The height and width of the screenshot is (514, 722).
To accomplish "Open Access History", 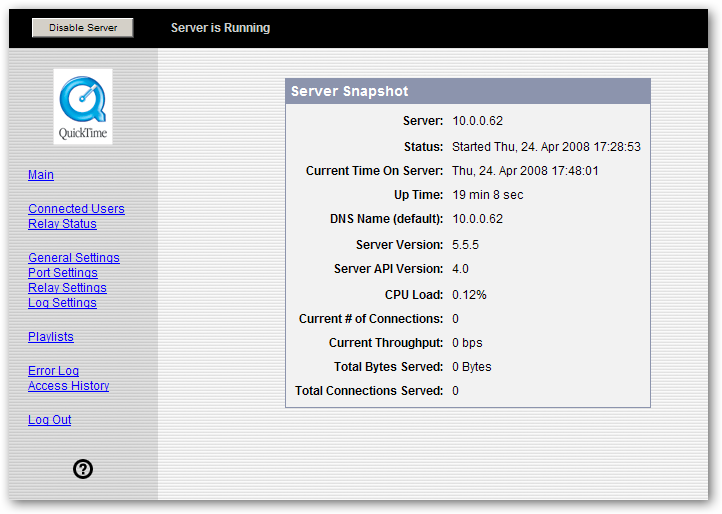I will click(x=69, y=386).
